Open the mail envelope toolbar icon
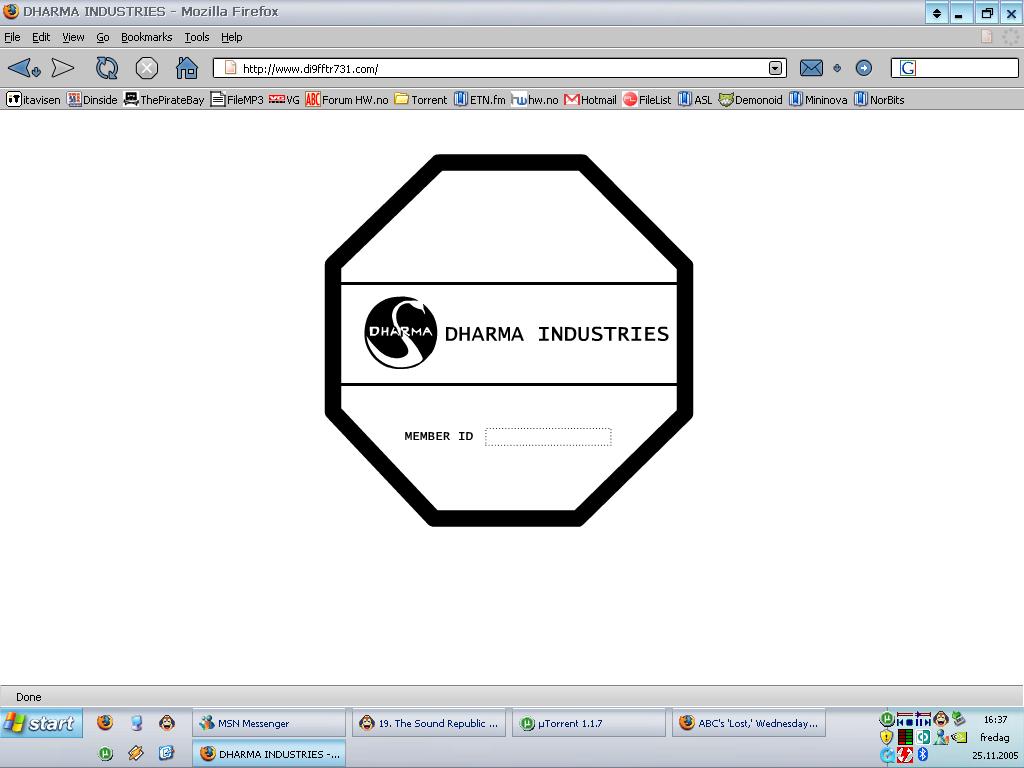This screenshot has height=768, width=1024. [x=811, y=68]
